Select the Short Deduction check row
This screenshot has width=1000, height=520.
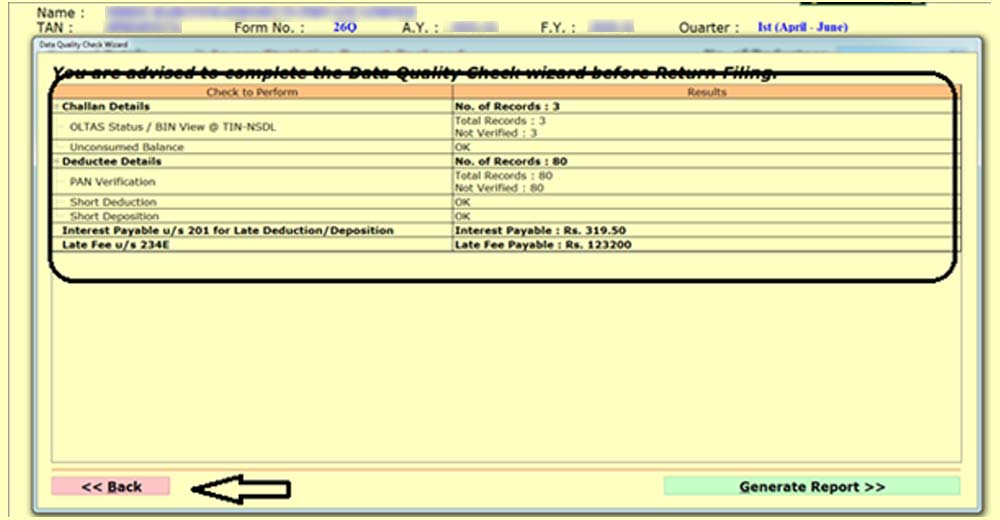pyautogui.click(x=507, y=202)
